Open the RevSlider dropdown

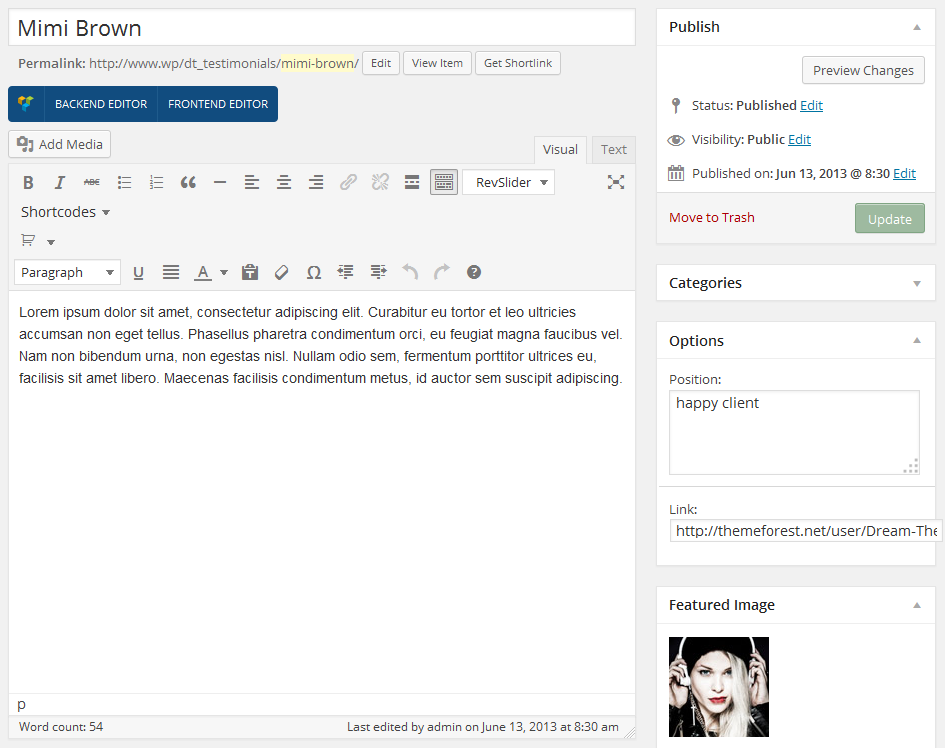point(508,182)
